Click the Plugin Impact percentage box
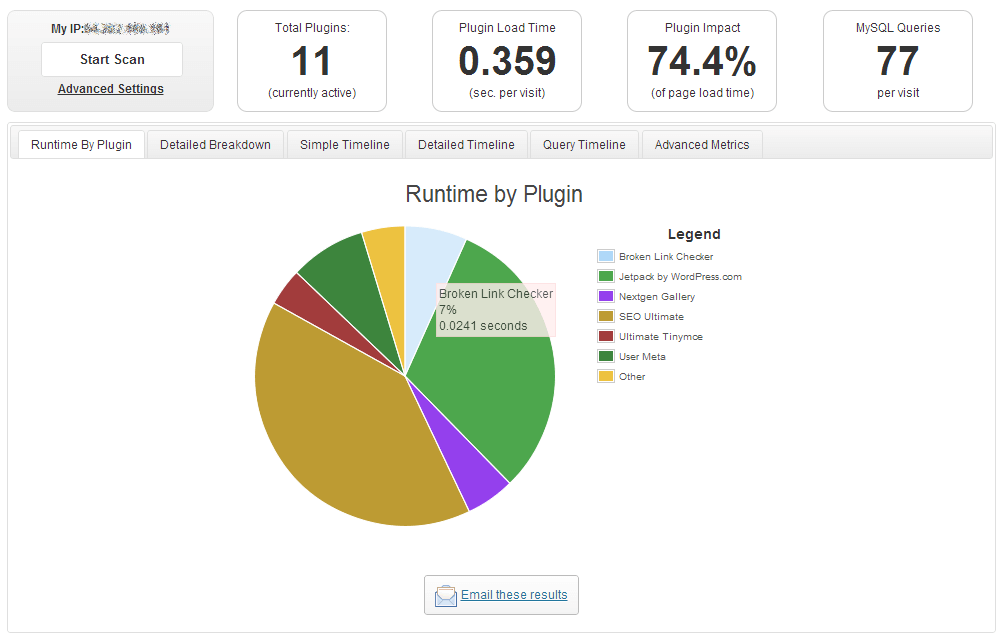Image resolution: width=1006 pixels, height=638 pixels. pyautogui.click(x=701, y=60)
